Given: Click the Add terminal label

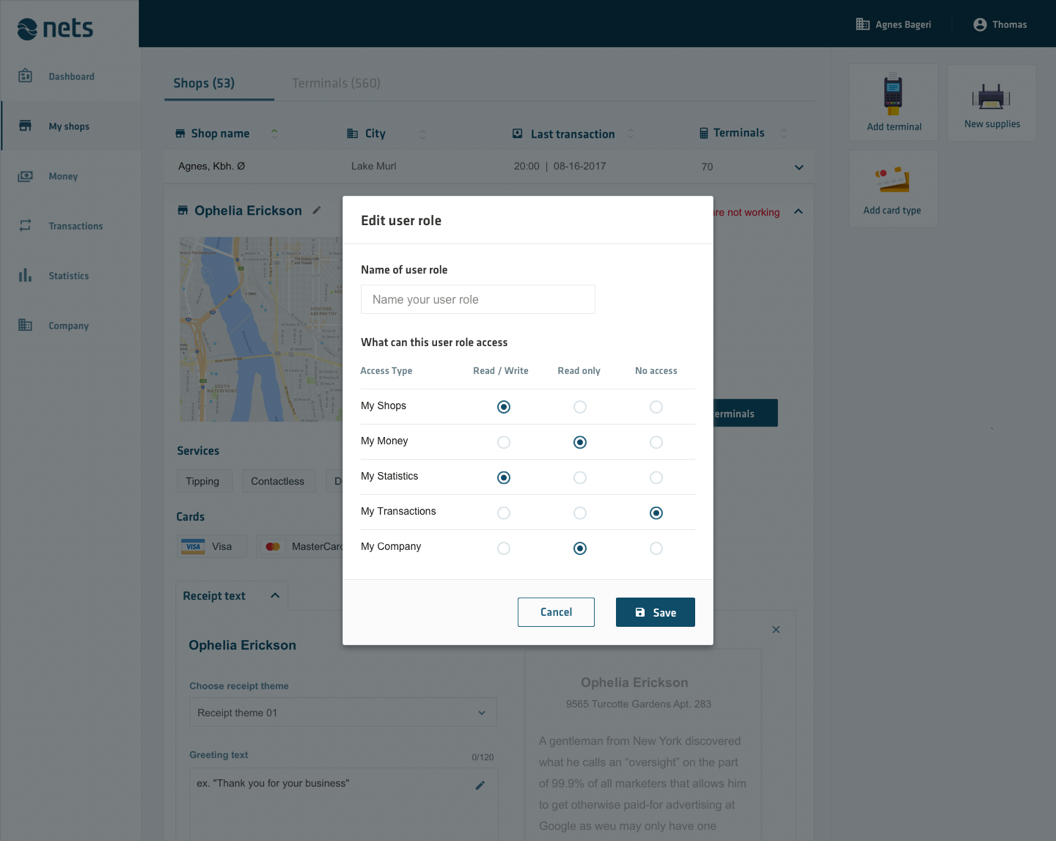Looking at the screenshot, I should (x=894, y=127).
